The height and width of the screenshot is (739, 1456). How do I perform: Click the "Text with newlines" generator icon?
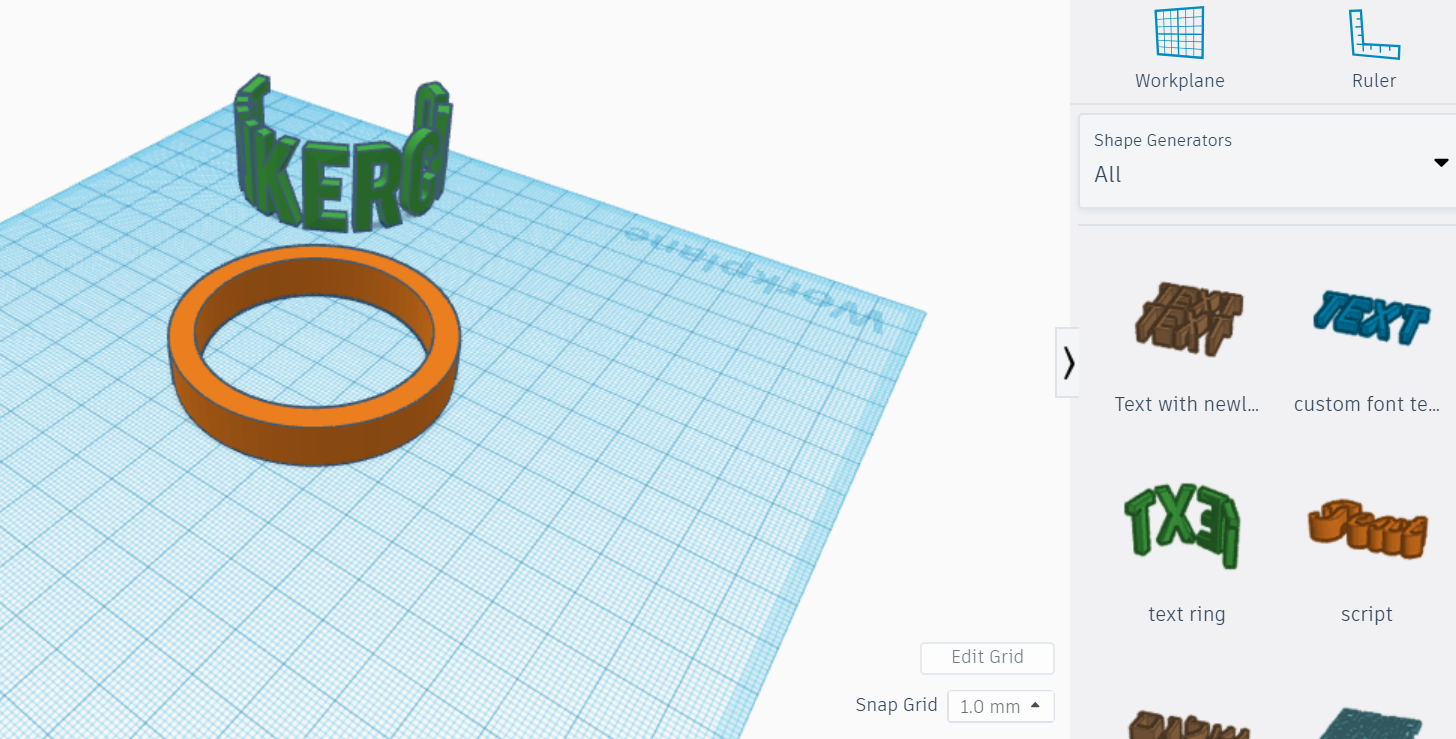[1186, 318]
